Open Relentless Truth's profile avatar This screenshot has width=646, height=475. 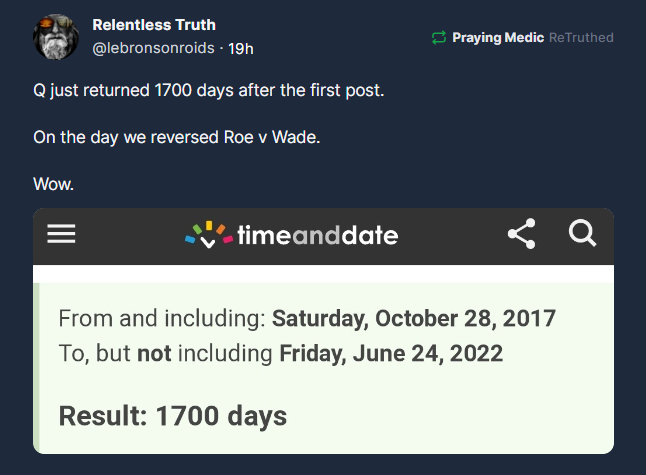pyautogui.click(x=56, y=37)
